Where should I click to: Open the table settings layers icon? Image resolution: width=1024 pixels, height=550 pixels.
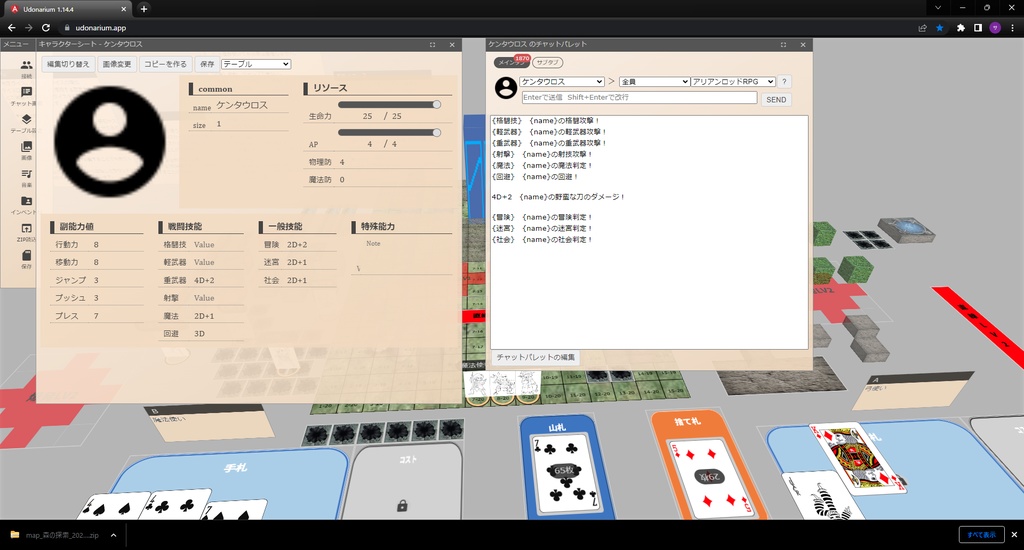point(26,119)
